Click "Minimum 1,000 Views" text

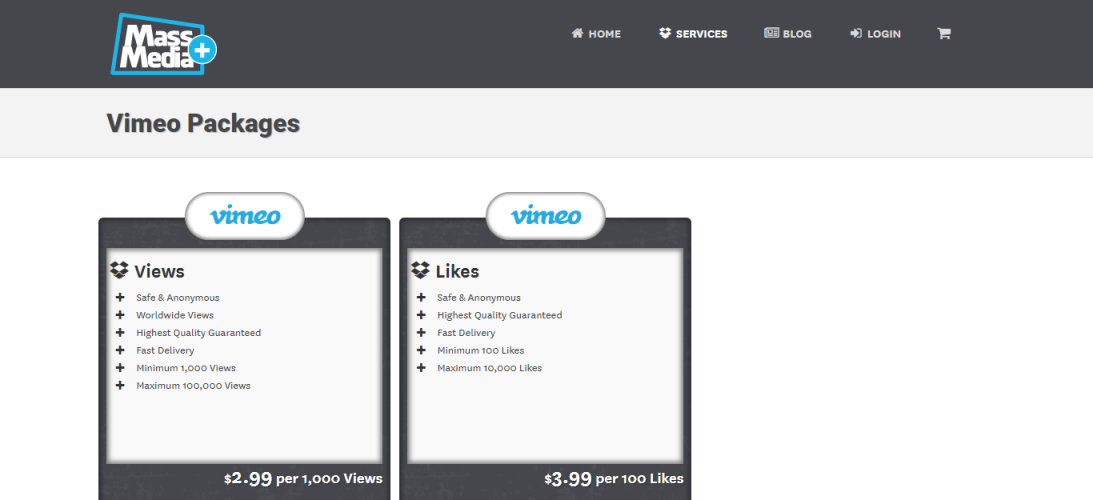tap(186, 368)
